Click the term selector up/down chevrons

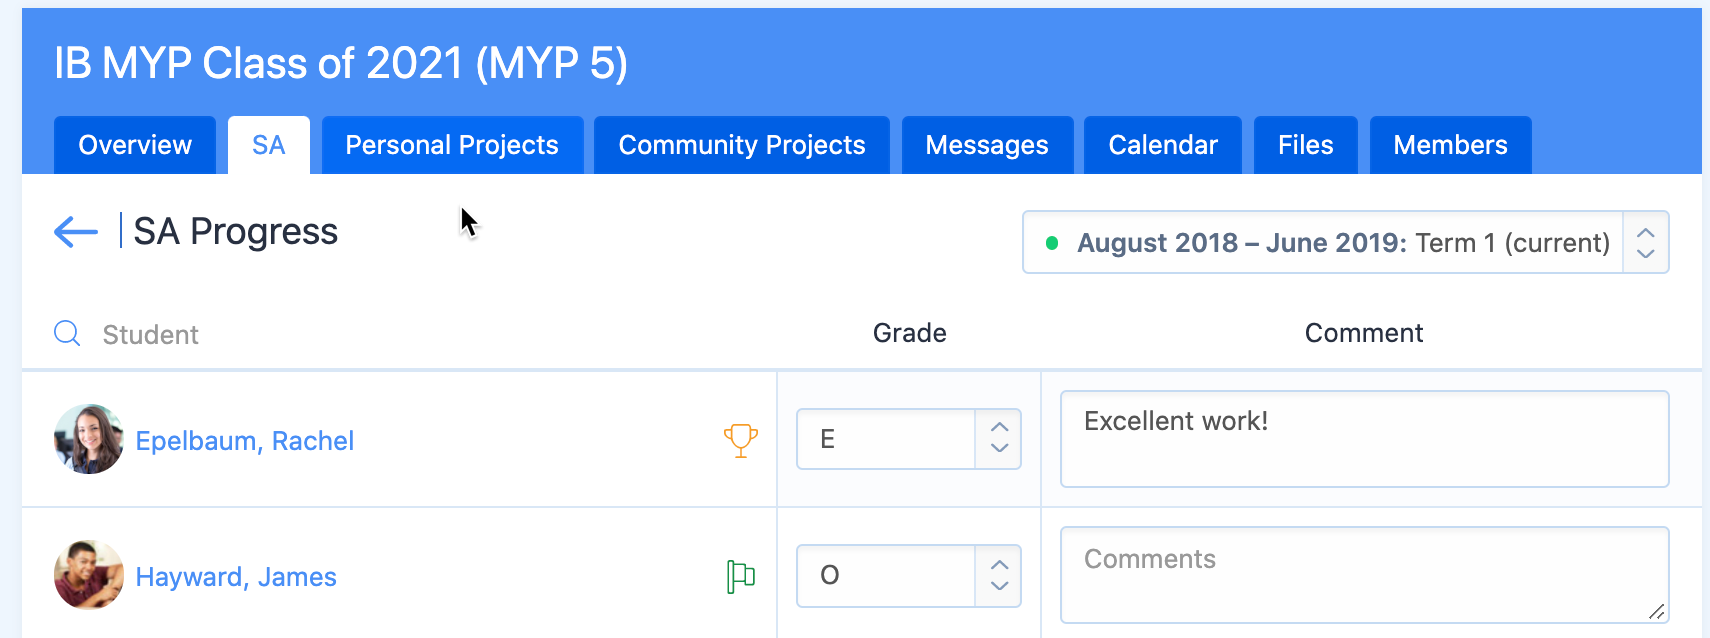pyautogui.click(x=1645, y=242)
